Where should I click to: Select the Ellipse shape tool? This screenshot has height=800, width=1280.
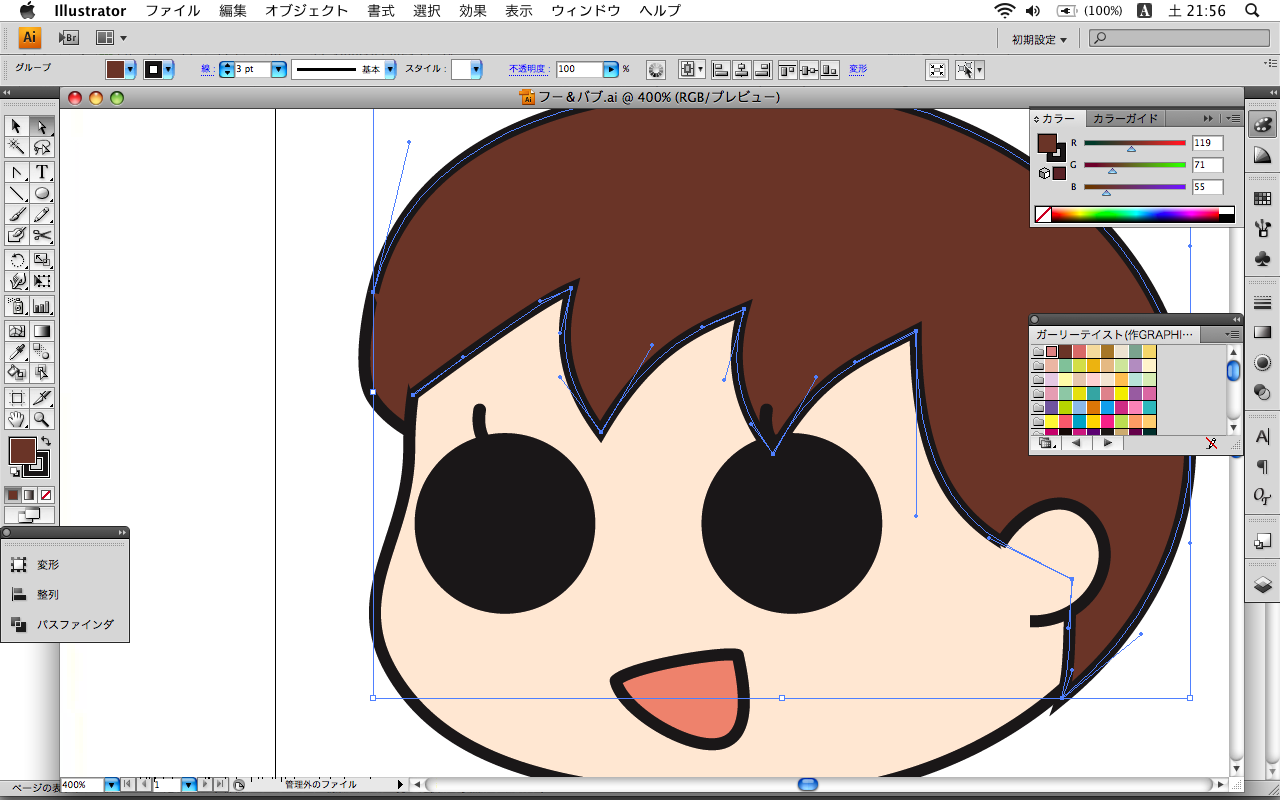tap(42, 193)
